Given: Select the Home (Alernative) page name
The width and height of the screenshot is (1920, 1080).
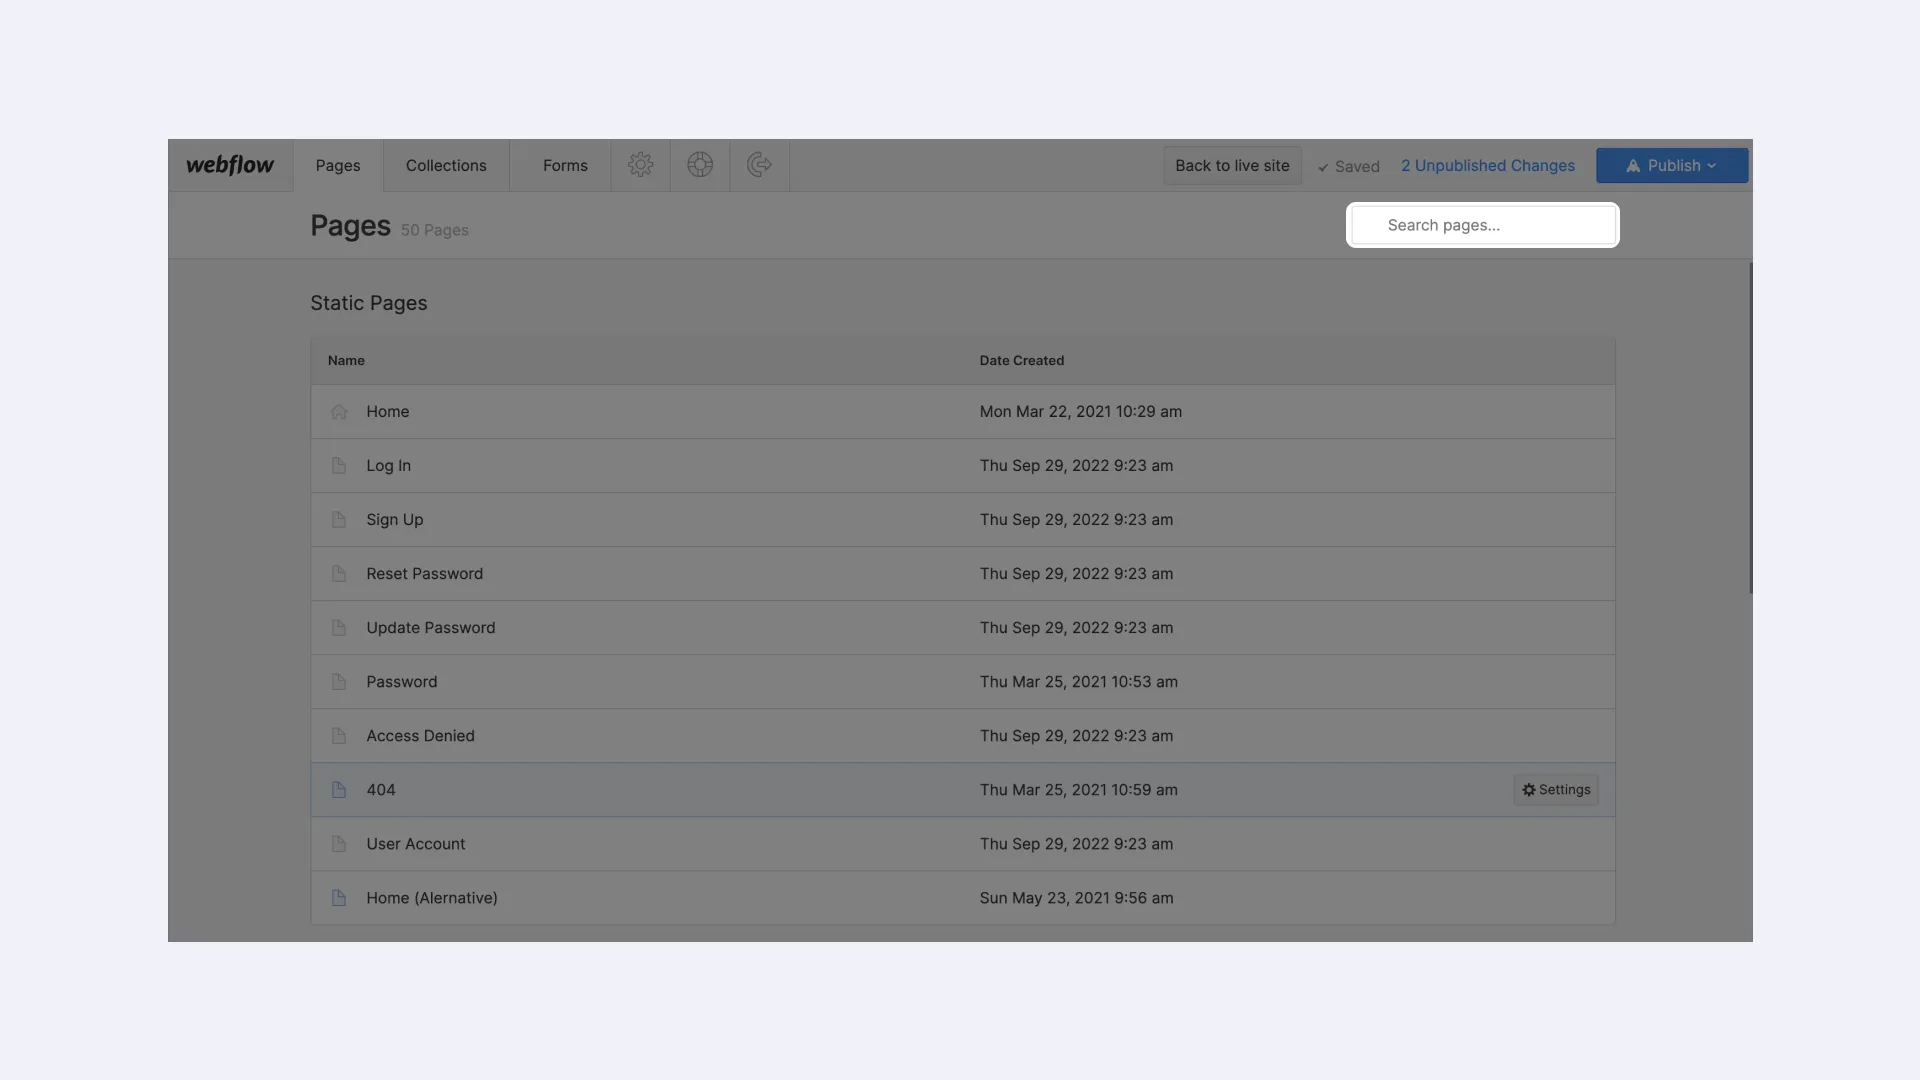Looking at the screenshot, I should pos(432,898).
